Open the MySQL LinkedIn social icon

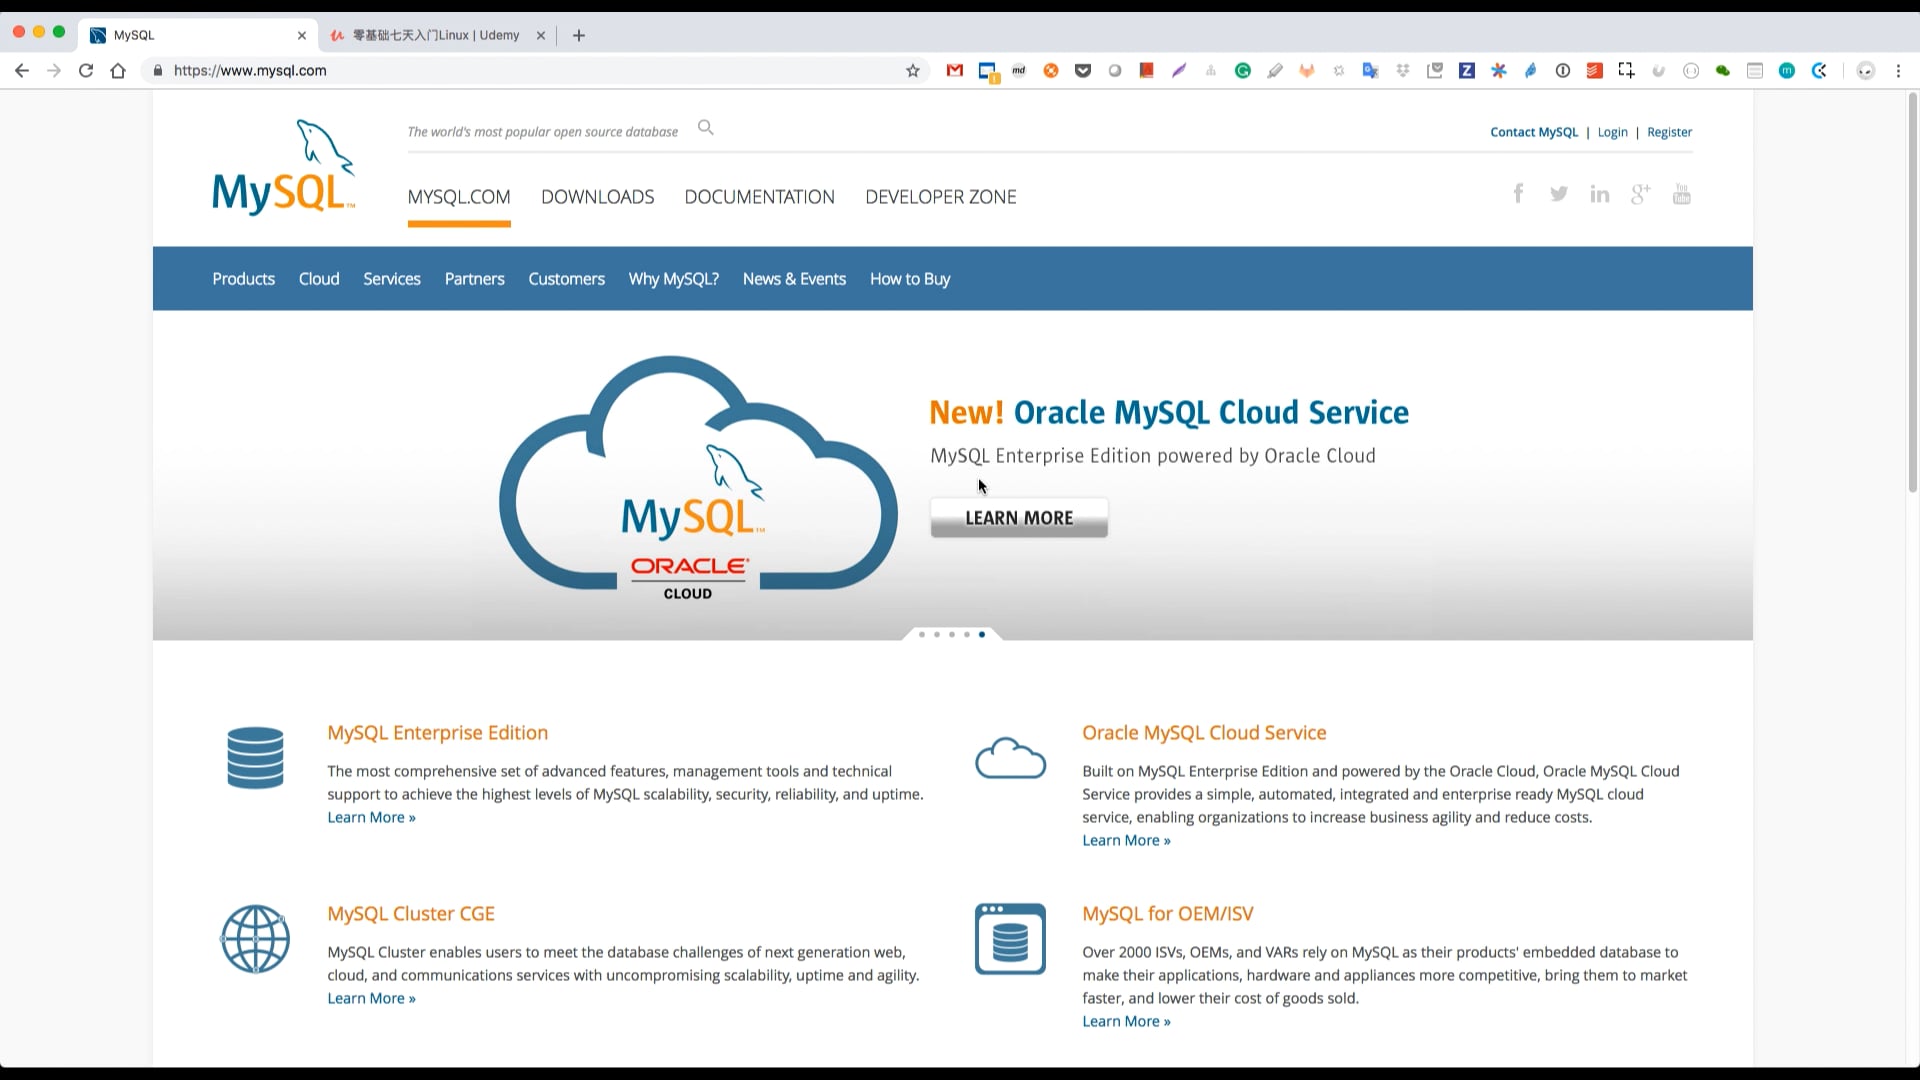[1599, 193]
